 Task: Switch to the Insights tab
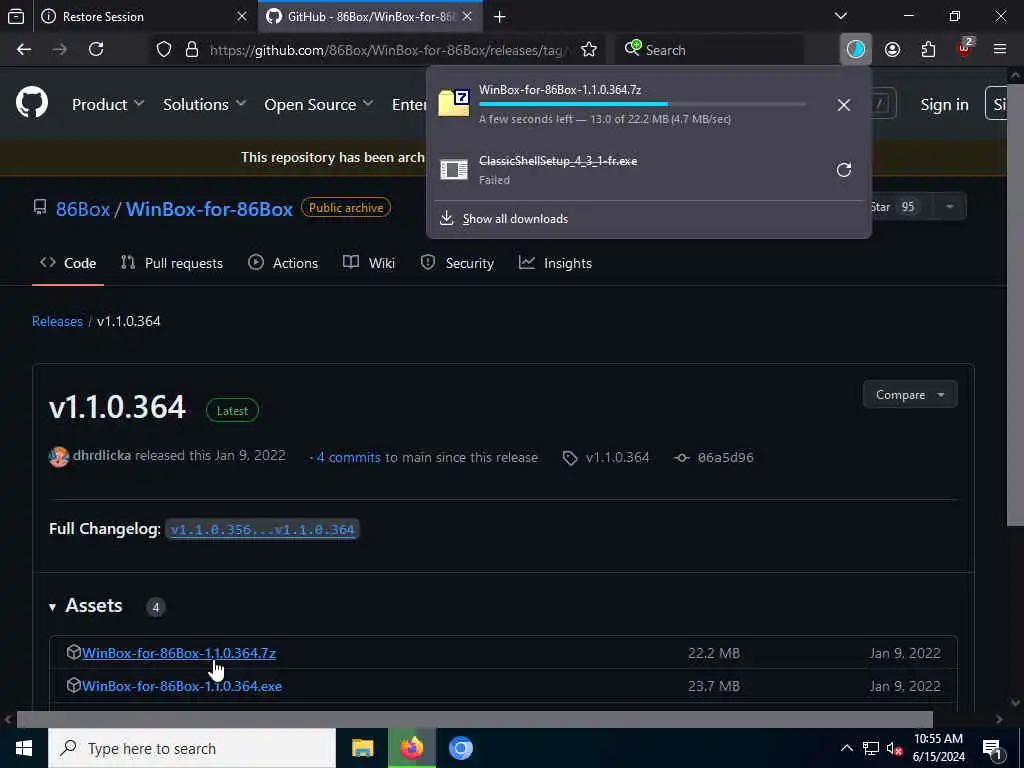tap(555, 263)
